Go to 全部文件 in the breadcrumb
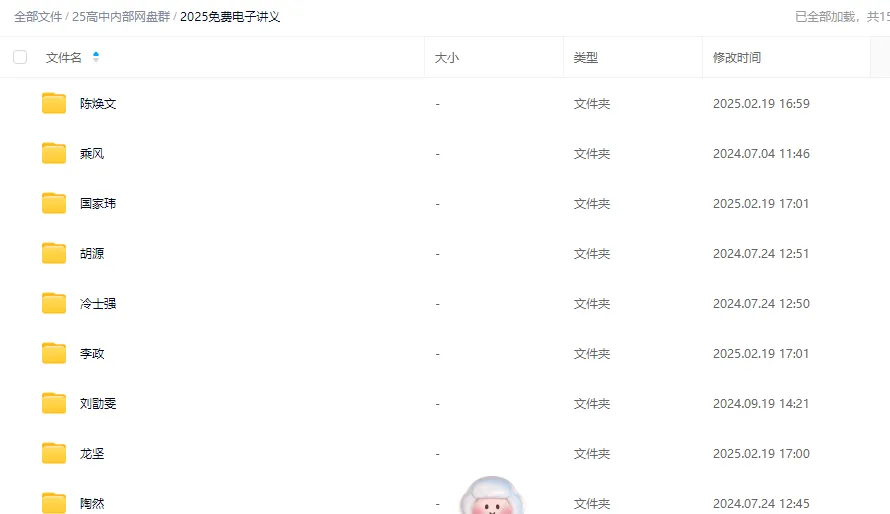This screenshot has height=514, width=890. [x=38, y=16]
